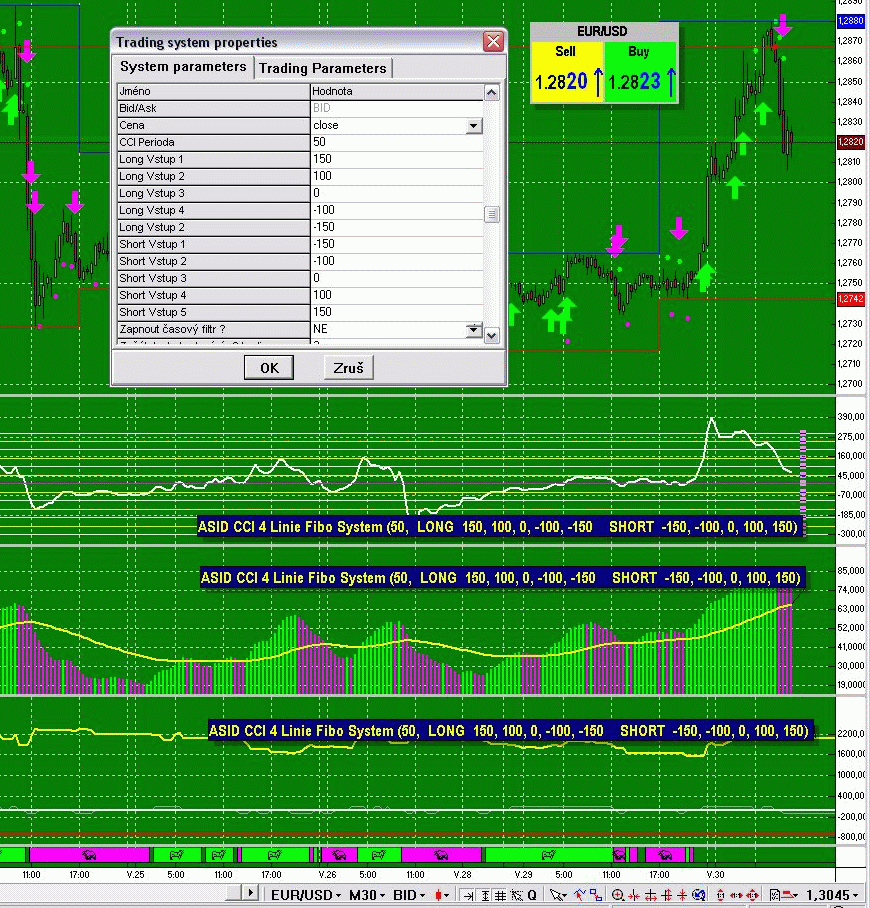Click the zoom-in magnifier icon in toolbar
870x908 pixels.
click(618, 895)
